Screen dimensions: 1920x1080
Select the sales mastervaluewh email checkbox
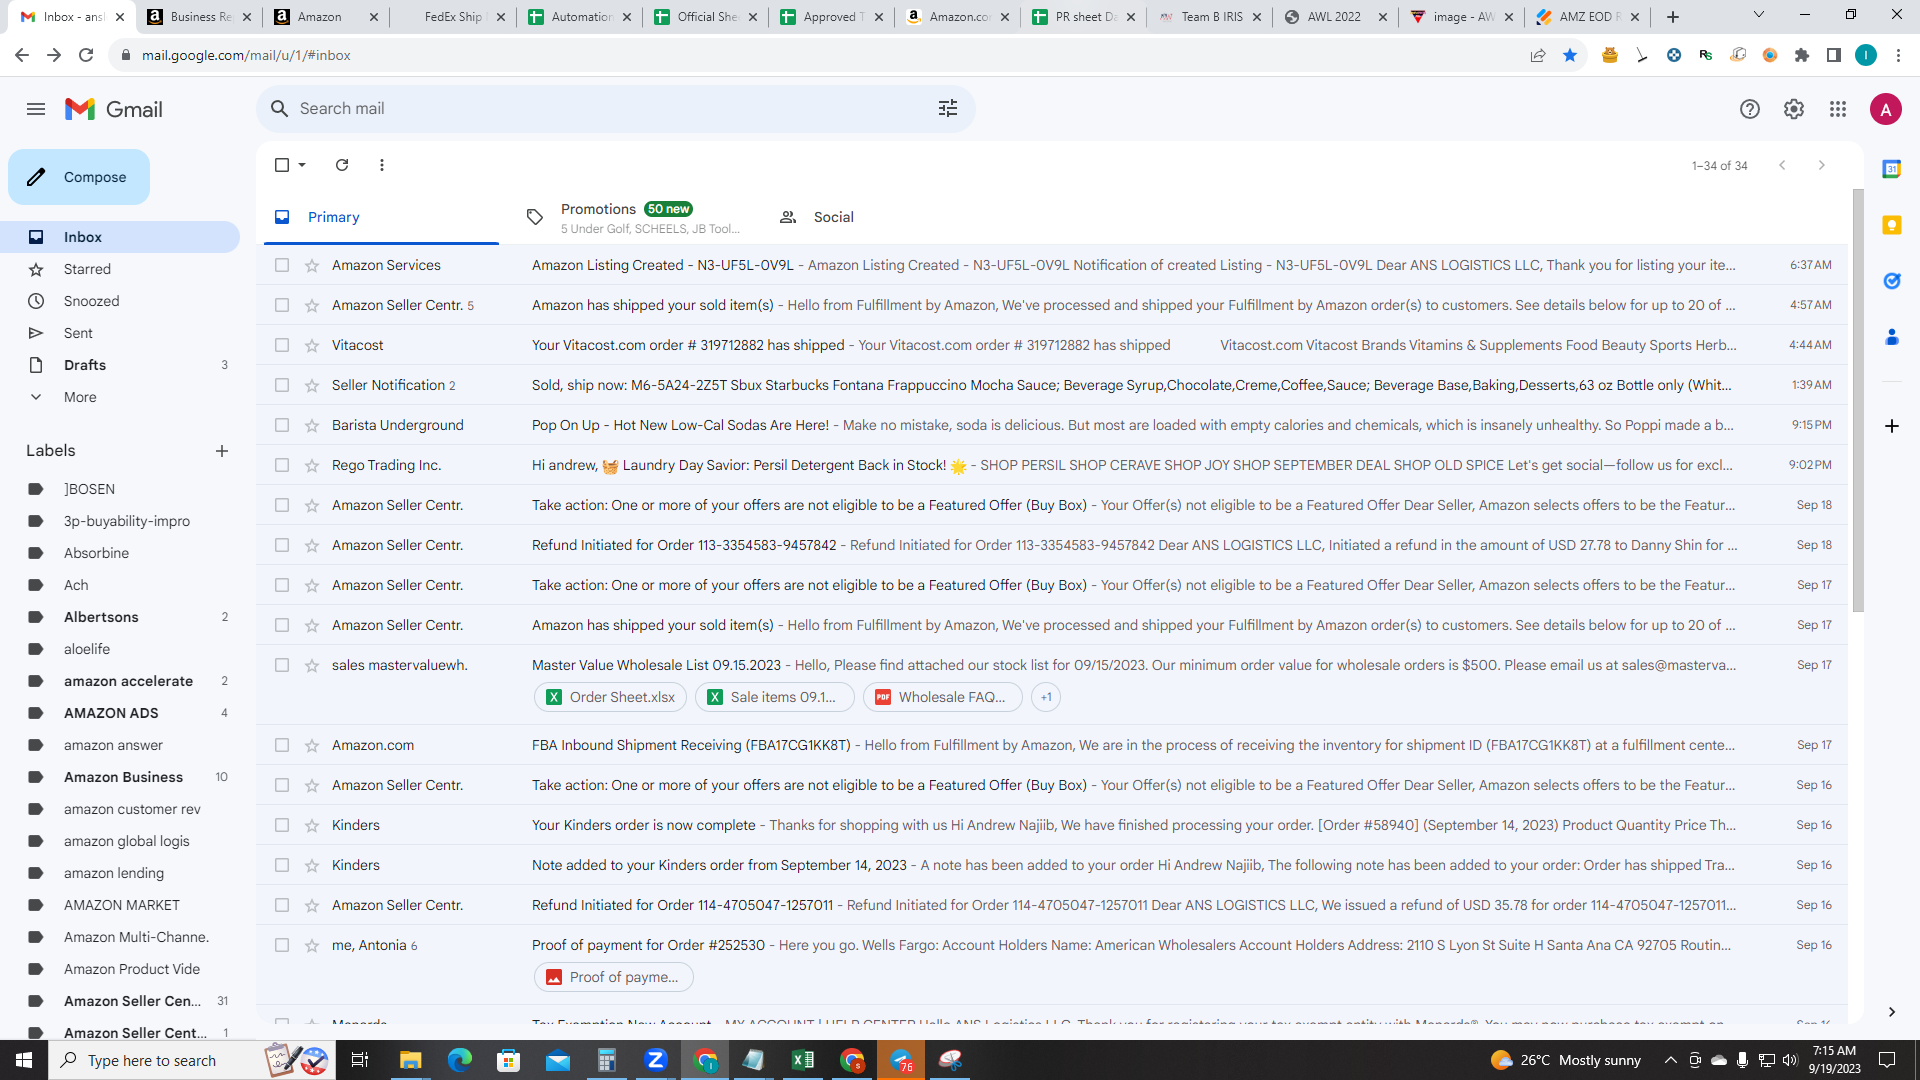(x=282, y=665)
